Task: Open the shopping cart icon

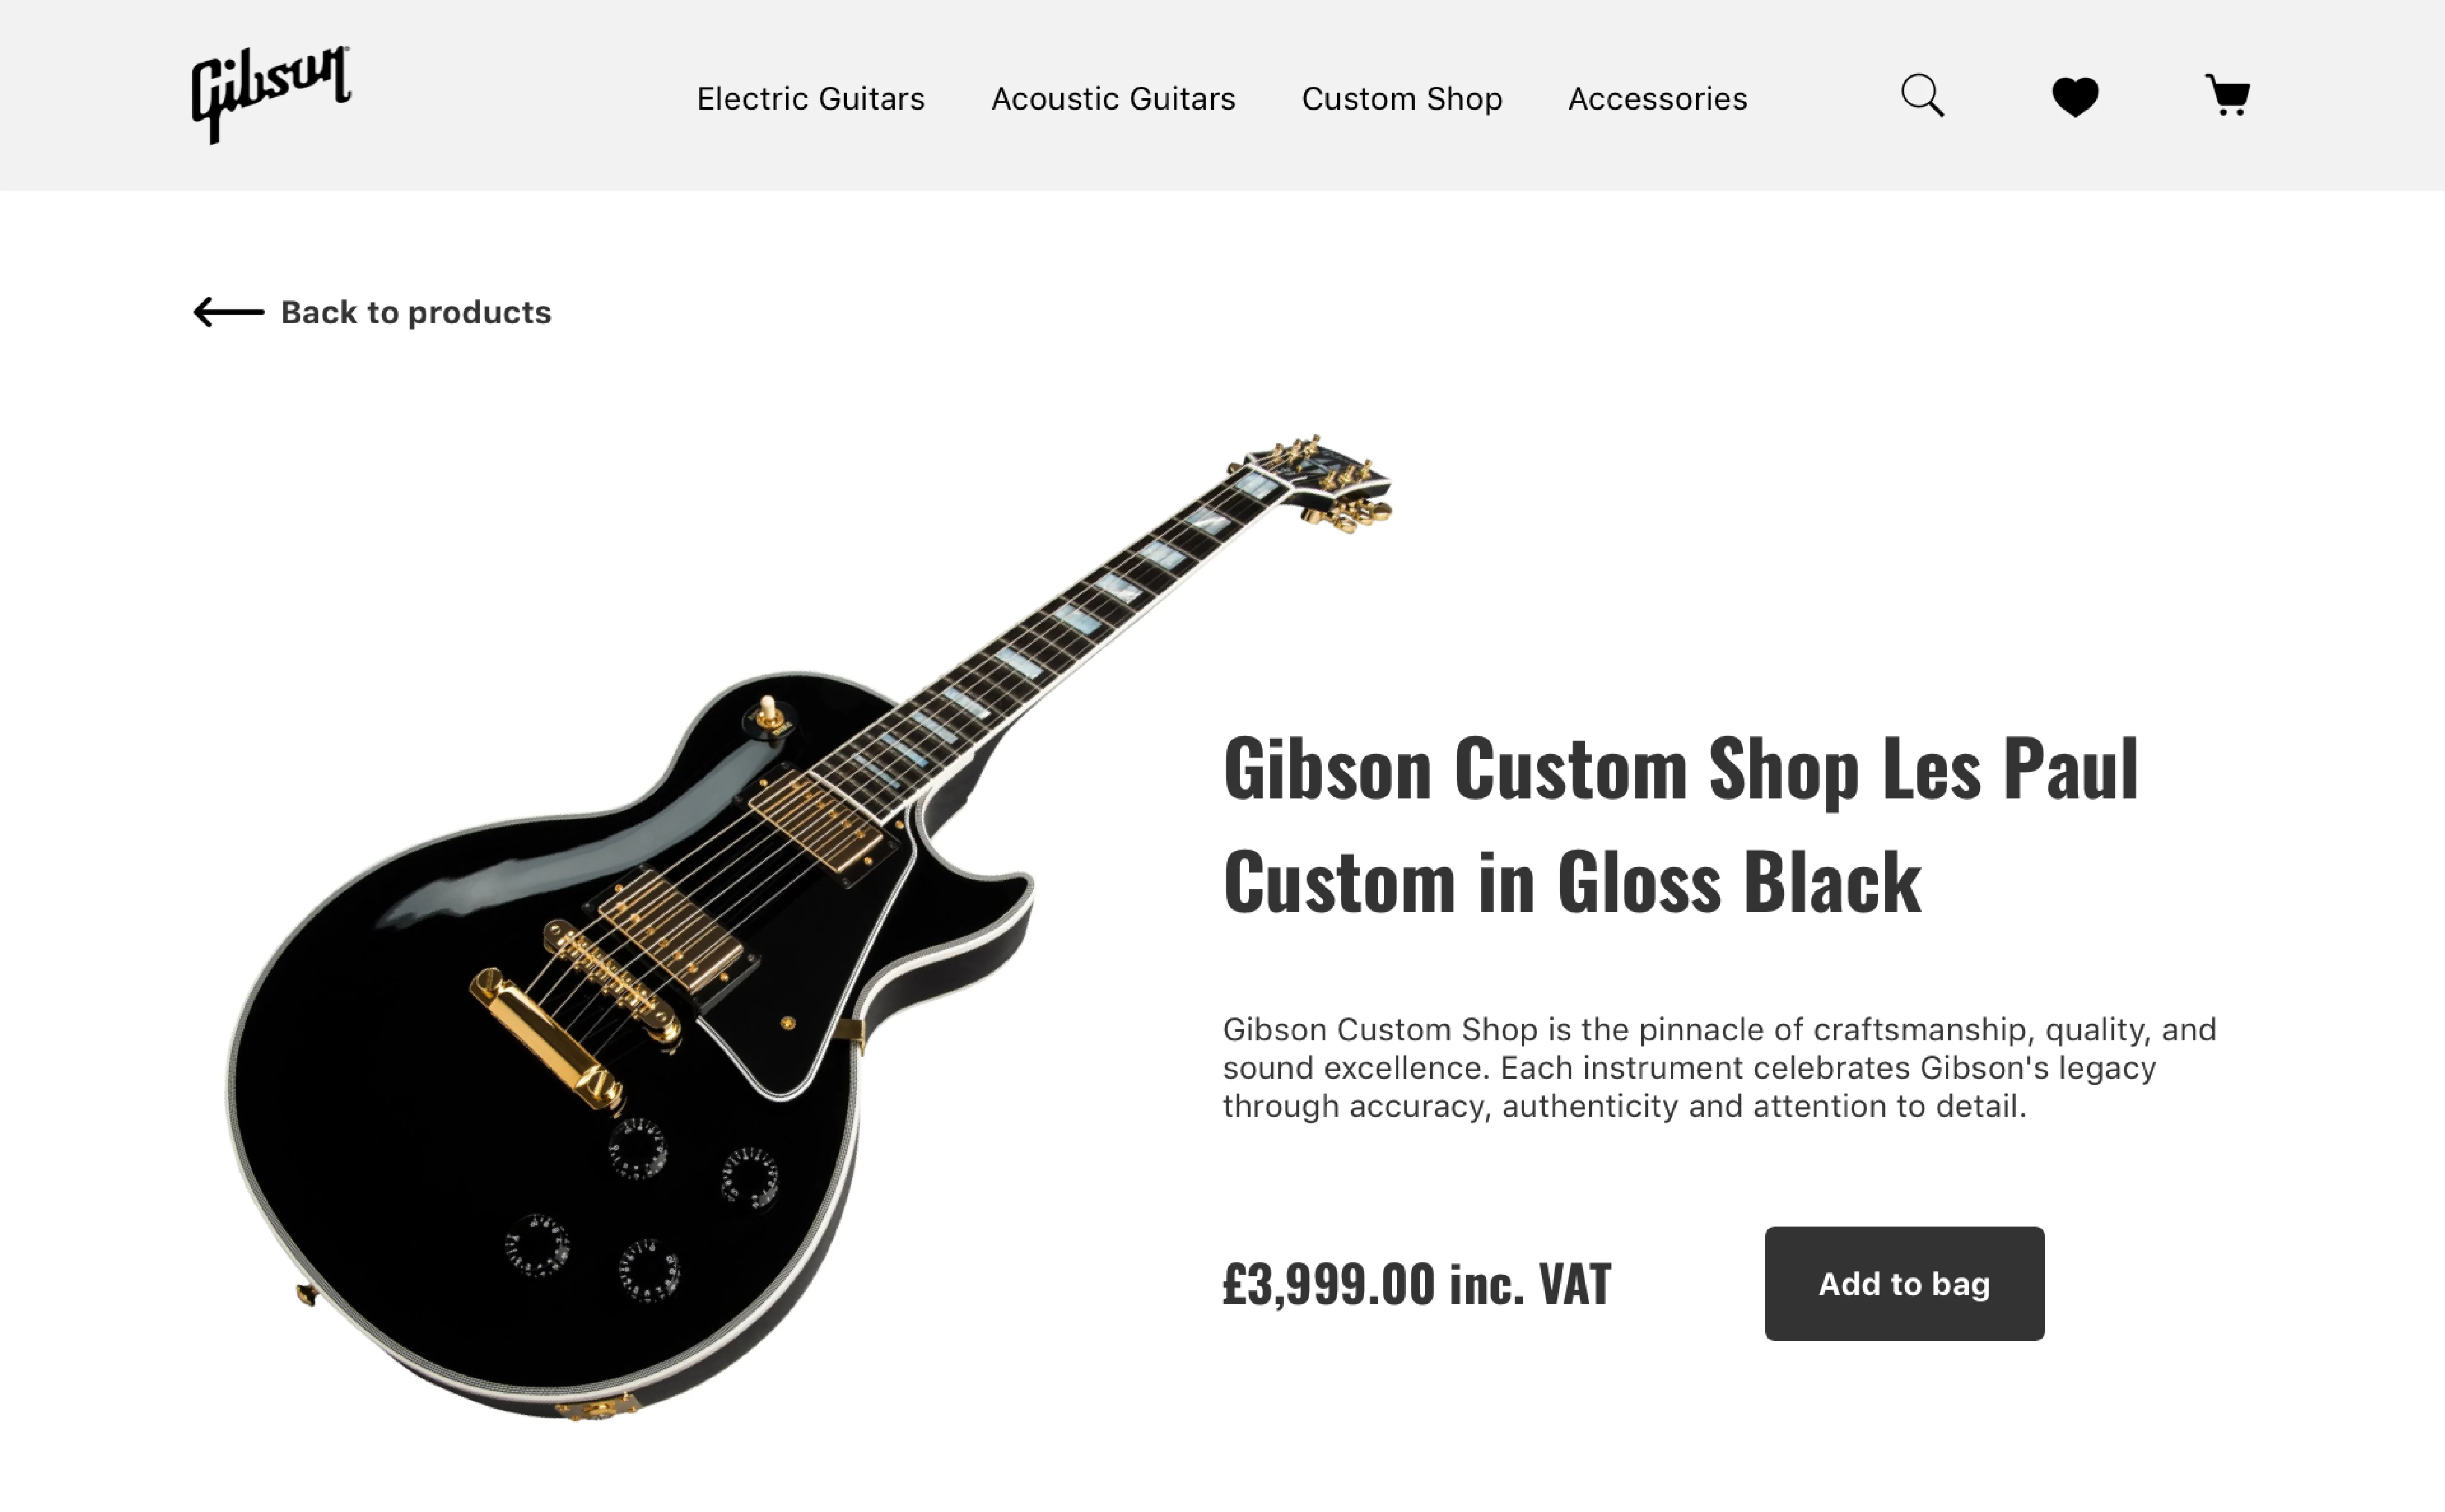Action: [x=2227, y=96]
